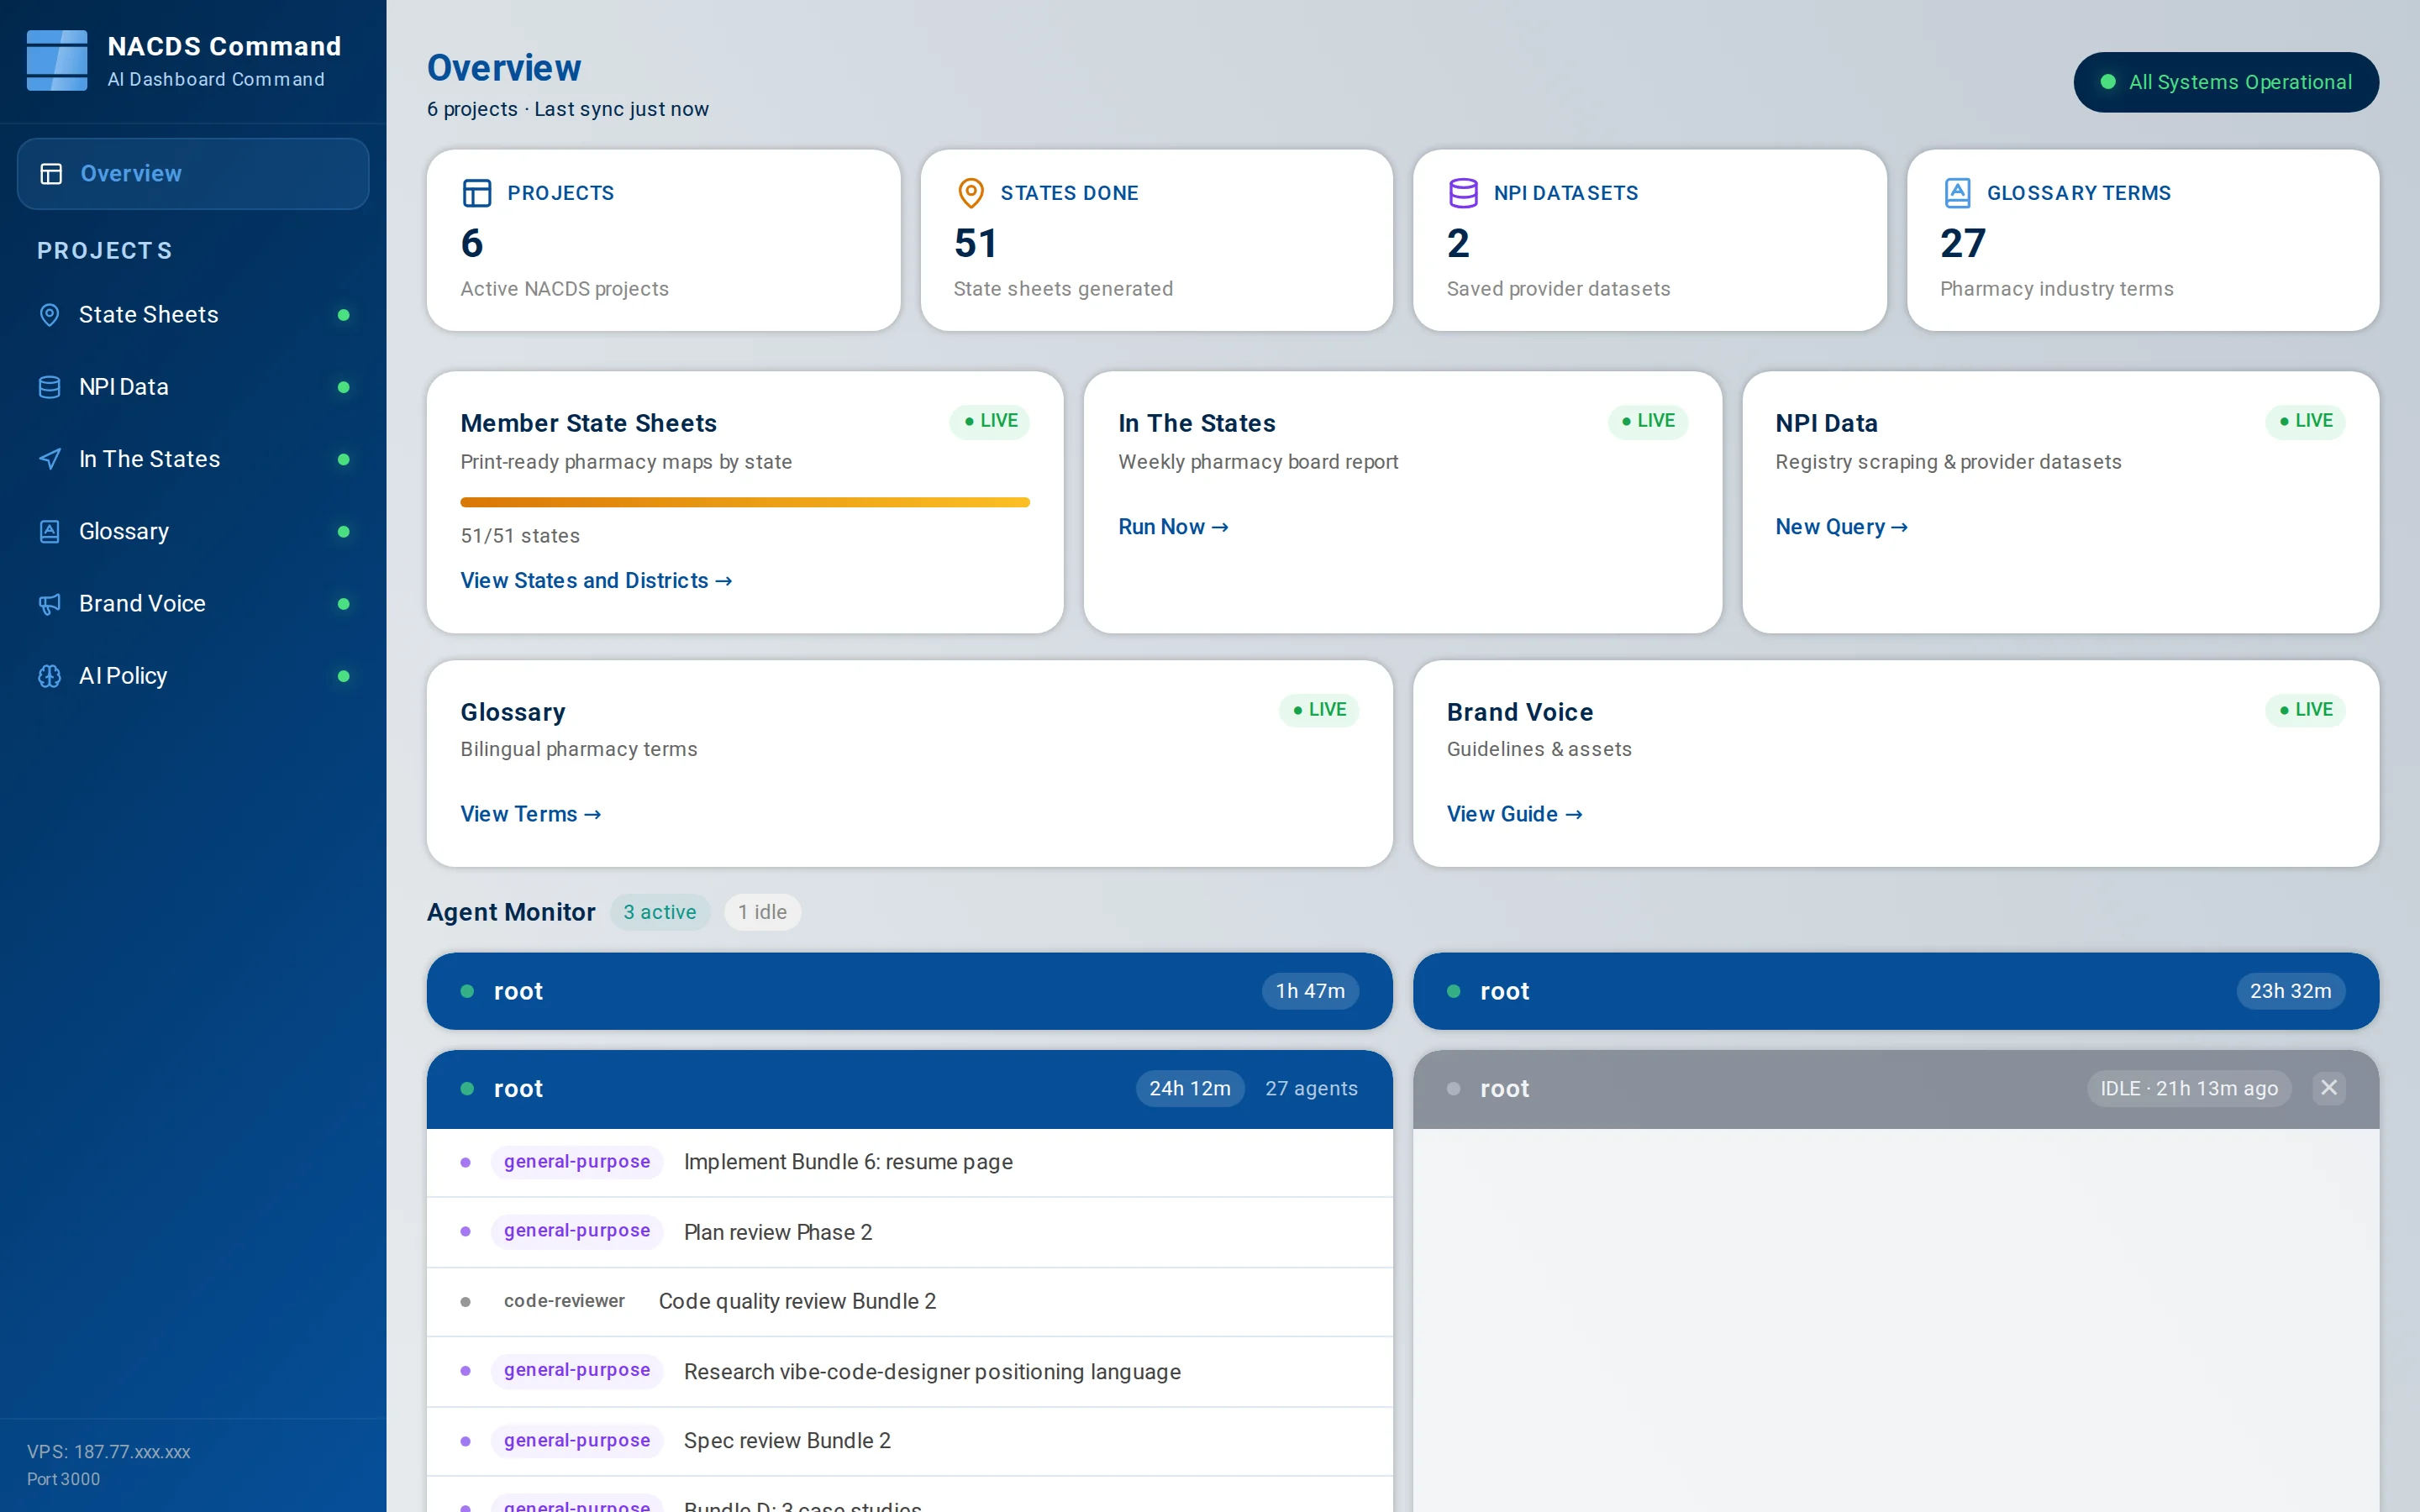Open the NPI Datasets card showing 2
The image size is (2420, 1512).
1649,240
